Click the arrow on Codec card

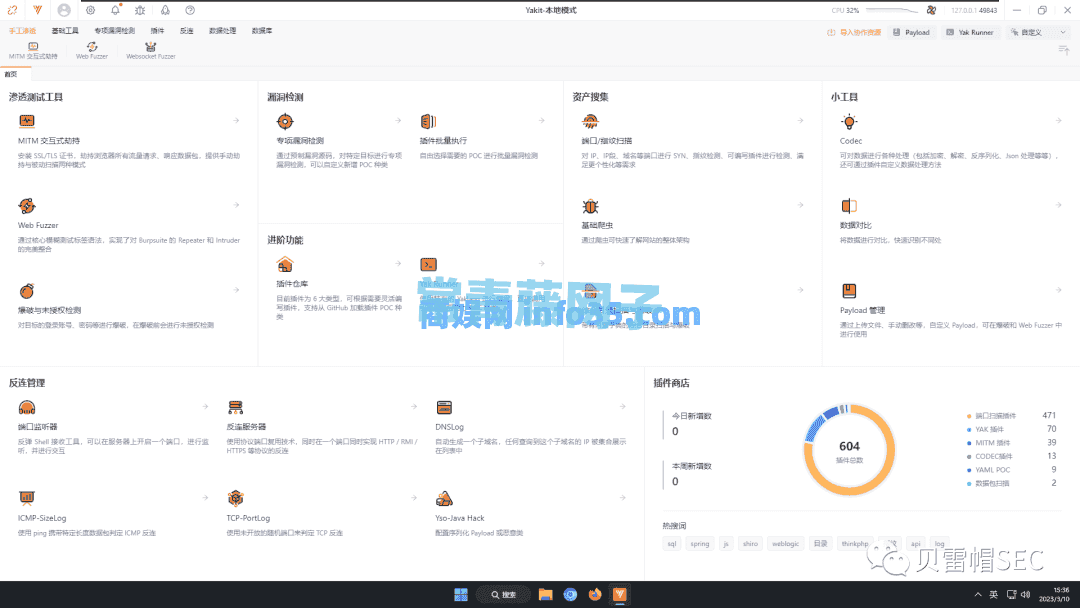click(1059, 120)
